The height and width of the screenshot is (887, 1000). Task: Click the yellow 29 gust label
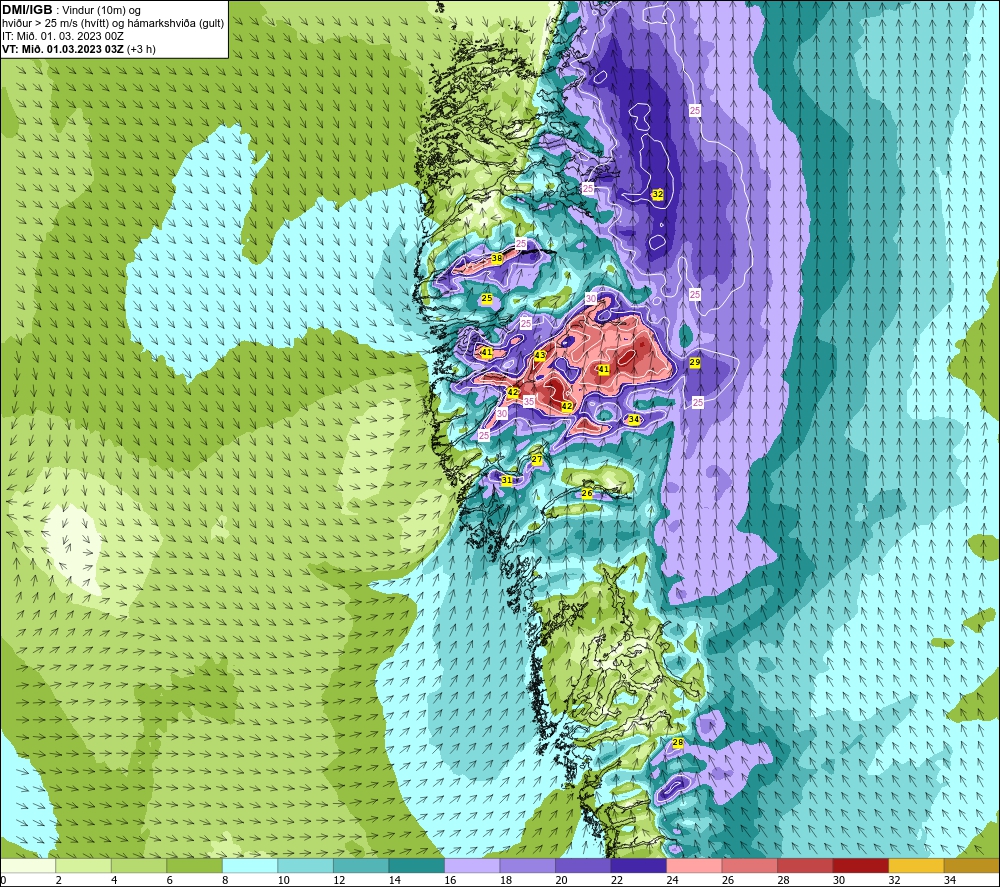[695, 362]
